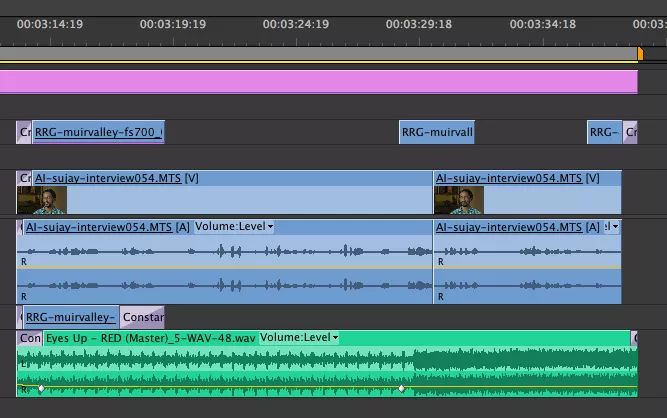Click the time ruler at 00:03:24:19
Screen dimensions: 667x418
[296, 24]
